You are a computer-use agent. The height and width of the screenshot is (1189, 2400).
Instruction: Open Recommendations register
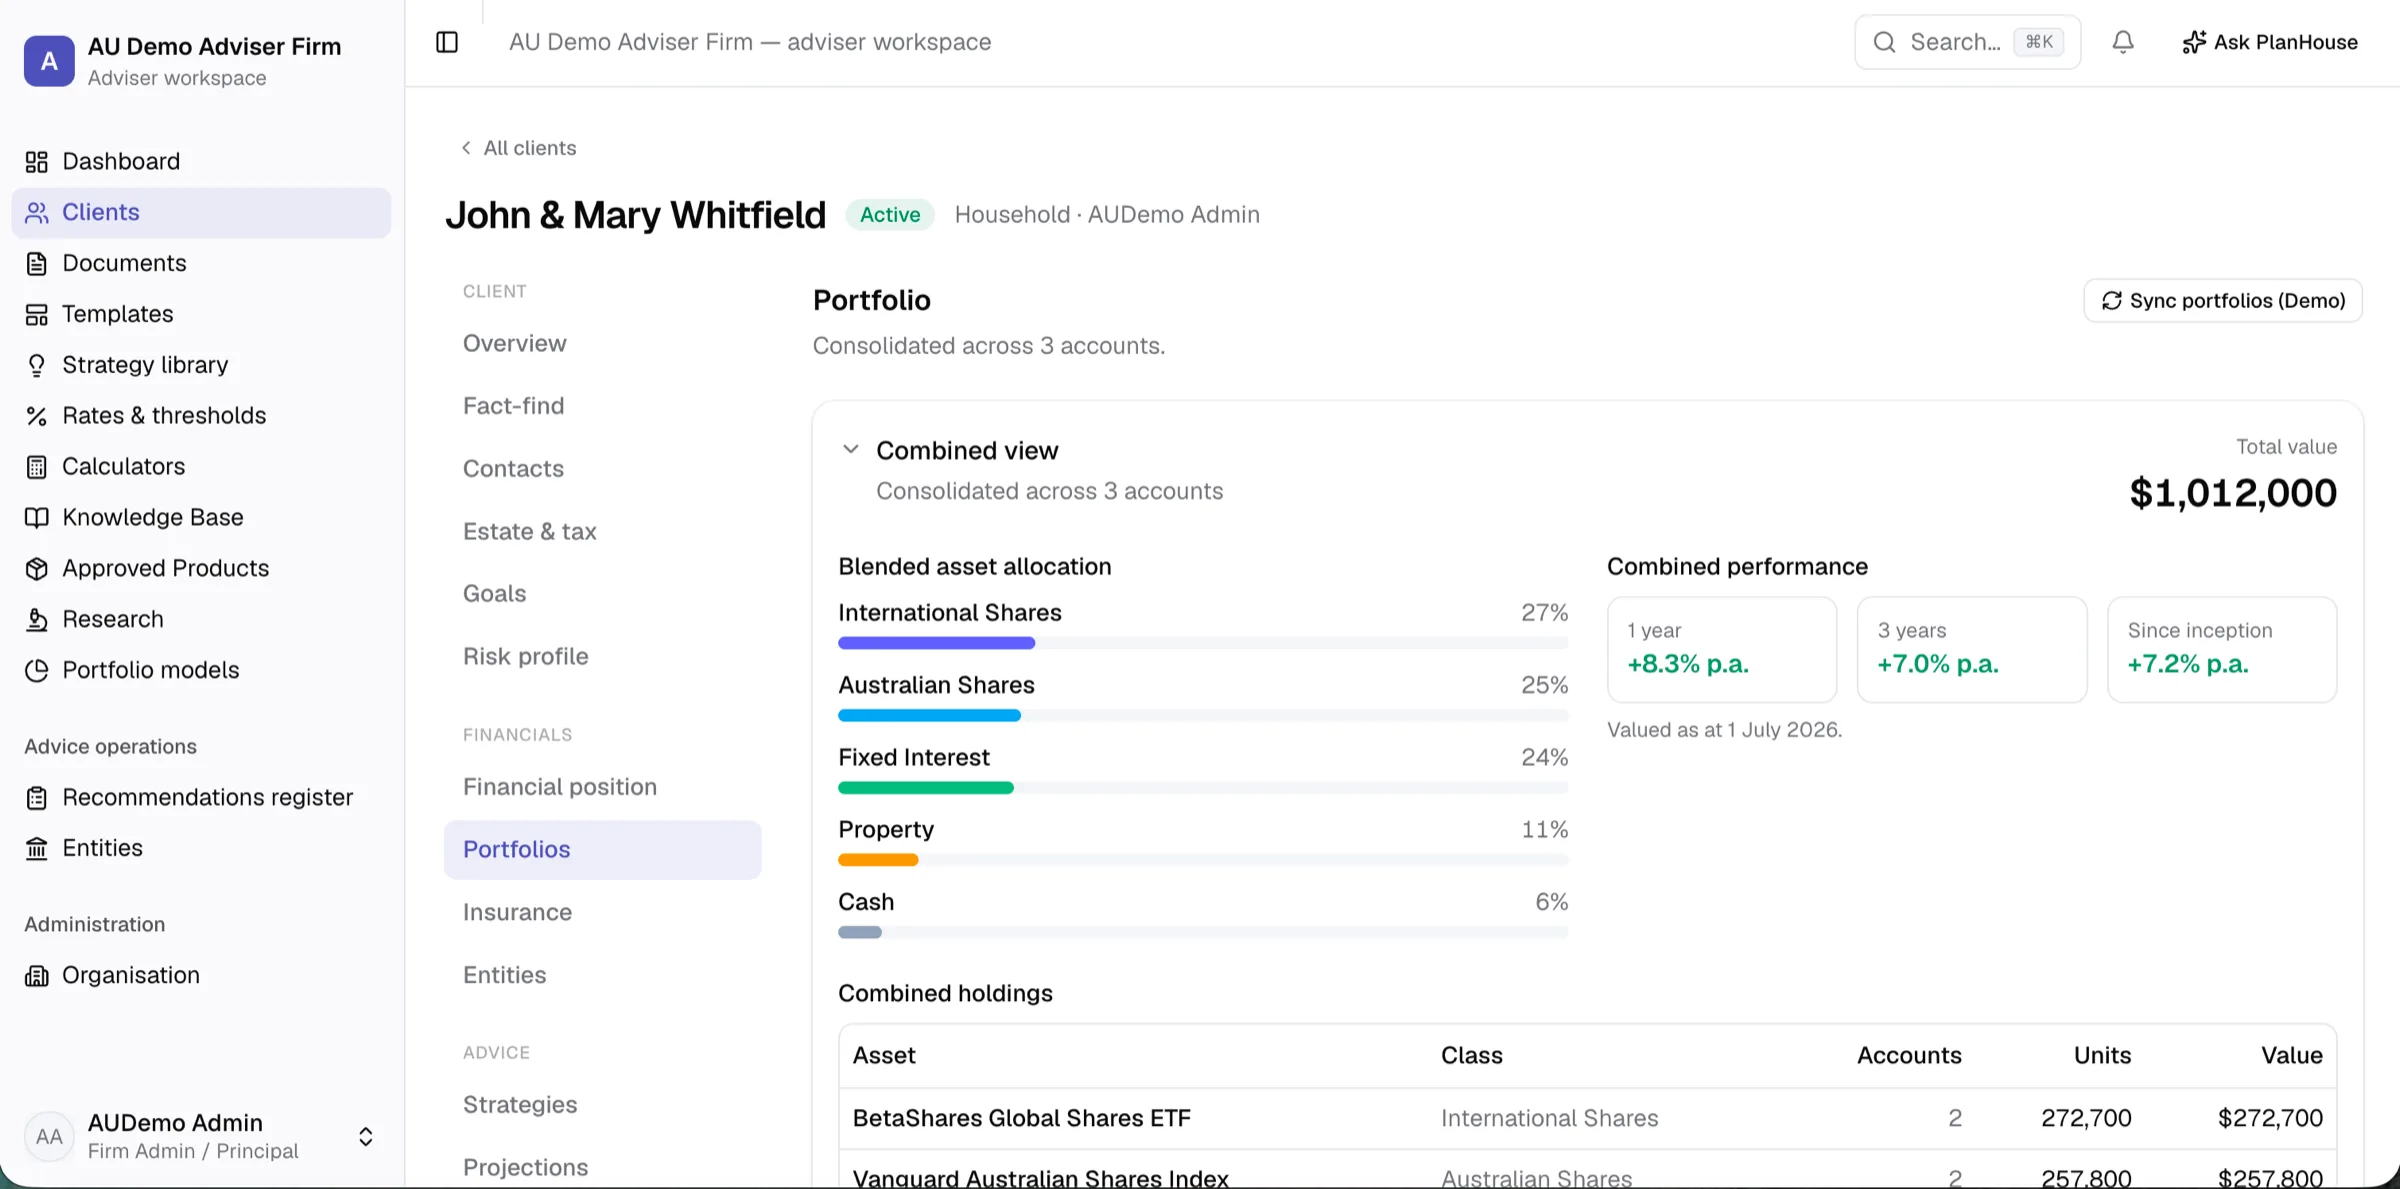[201, 797]
